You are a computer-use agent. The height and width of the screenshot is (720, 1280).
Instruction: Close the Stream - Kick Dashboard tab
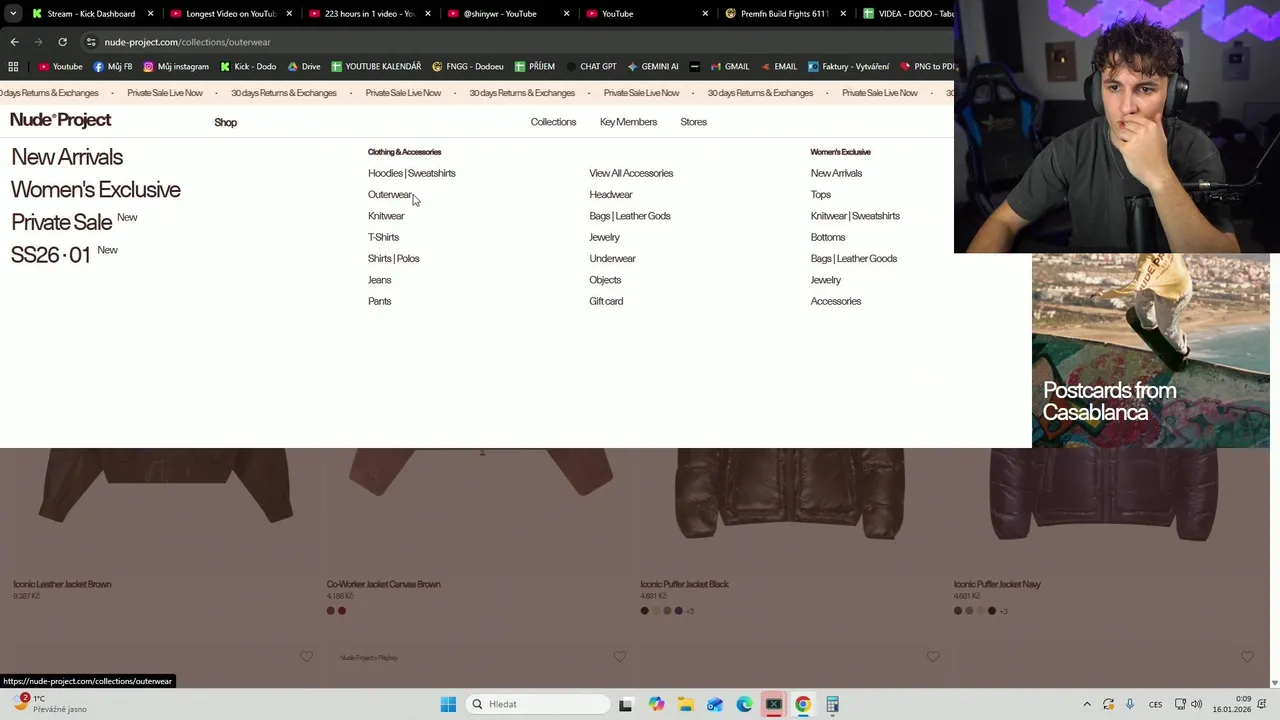tap(151, 14)
